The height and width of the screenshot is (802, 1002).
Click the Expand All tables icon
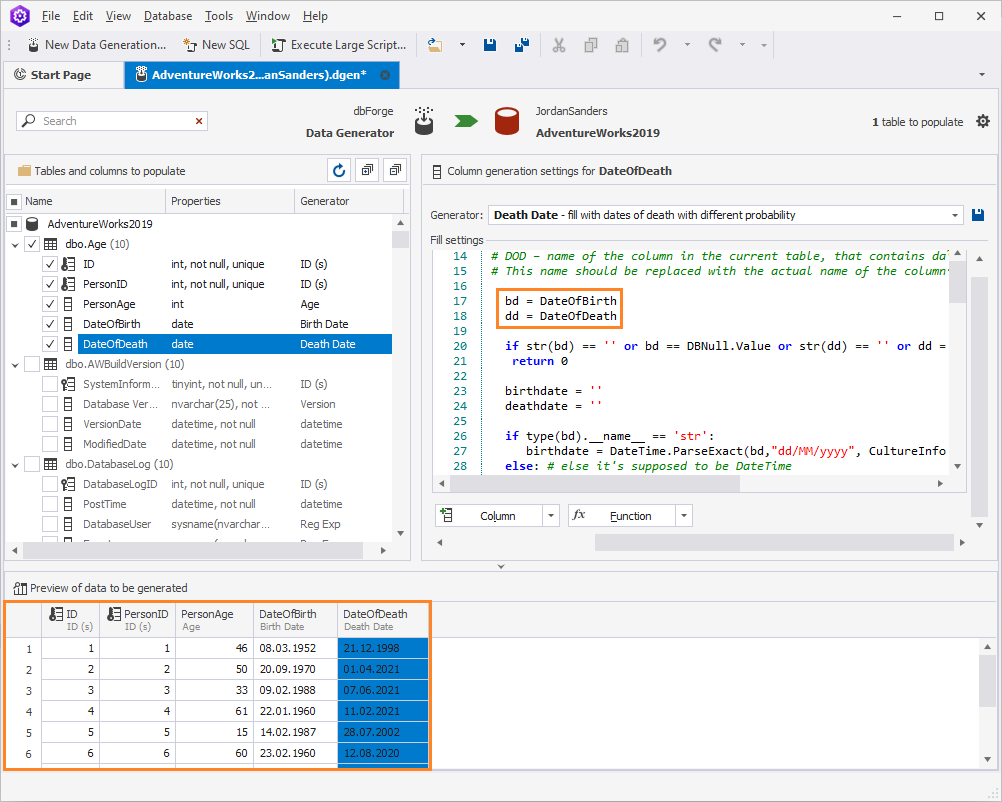coord(367,170)
